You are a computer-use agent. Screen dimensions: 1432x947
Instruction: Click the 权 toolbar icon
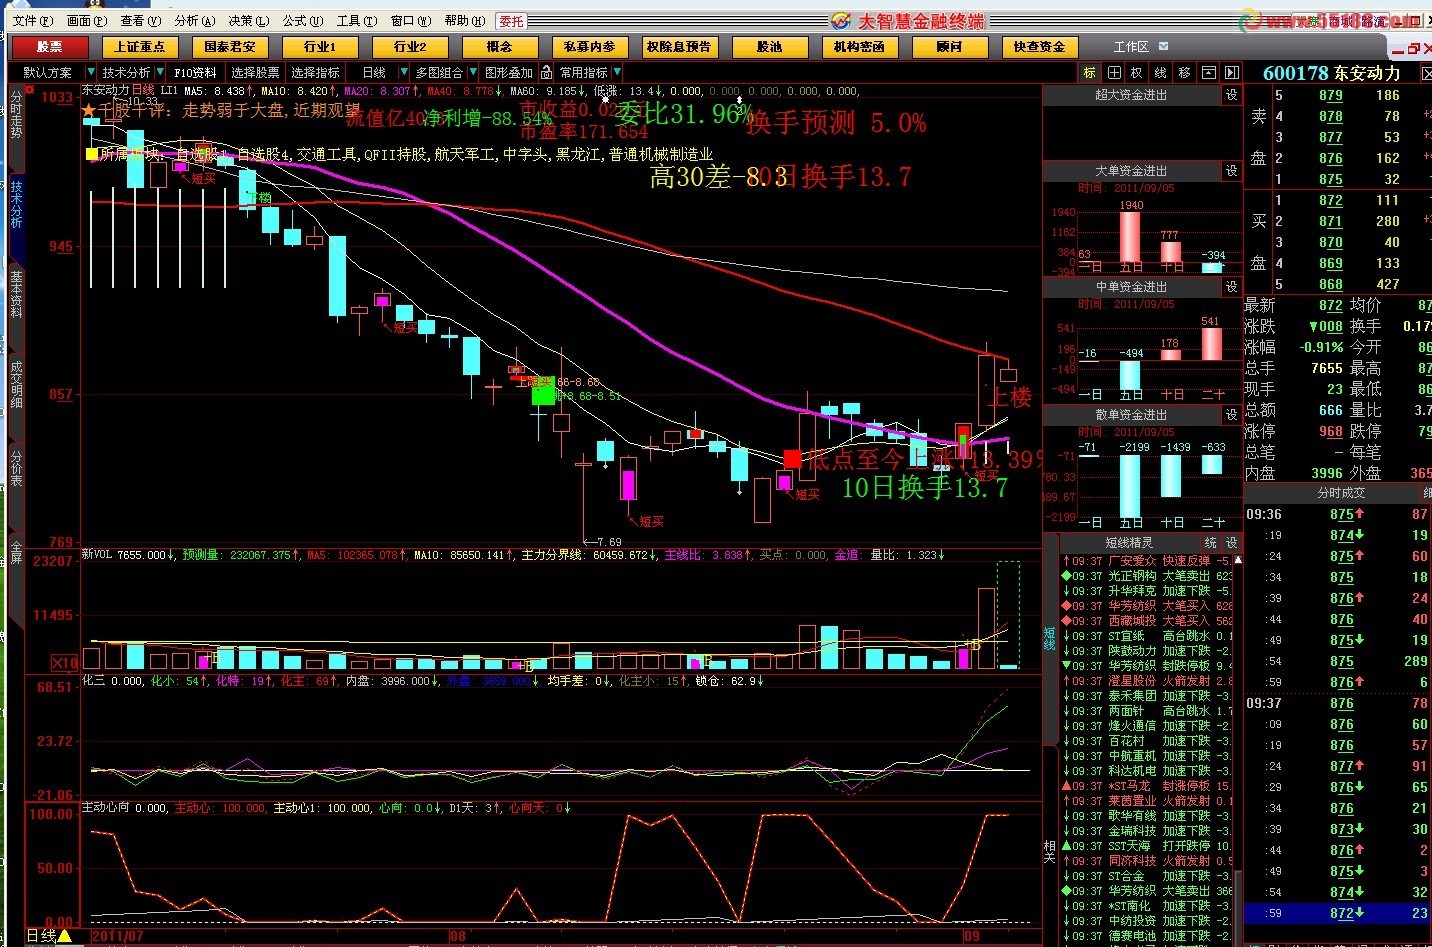1137,73
